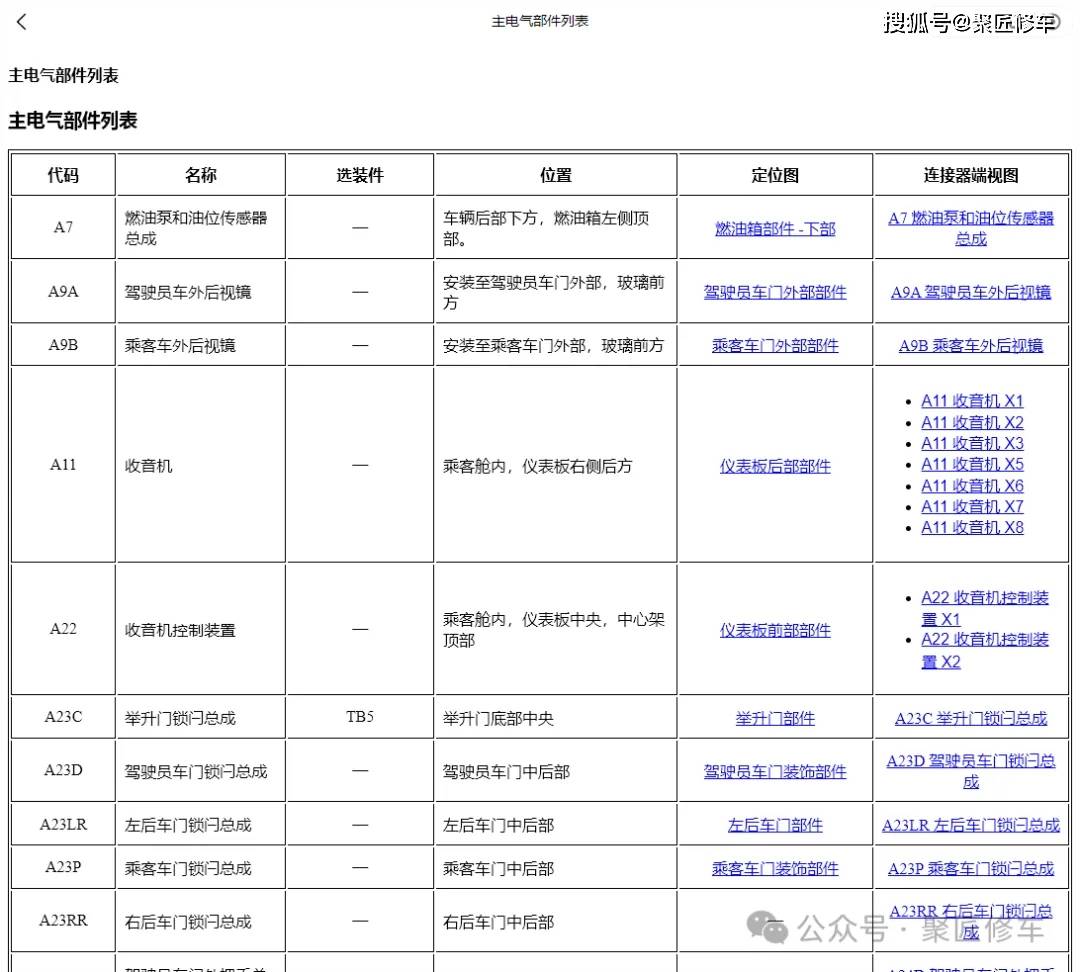Go back with the top-left arrow
Viewport: 1080px width, 972px height.
pyautogui.click(x=21, y=22)
